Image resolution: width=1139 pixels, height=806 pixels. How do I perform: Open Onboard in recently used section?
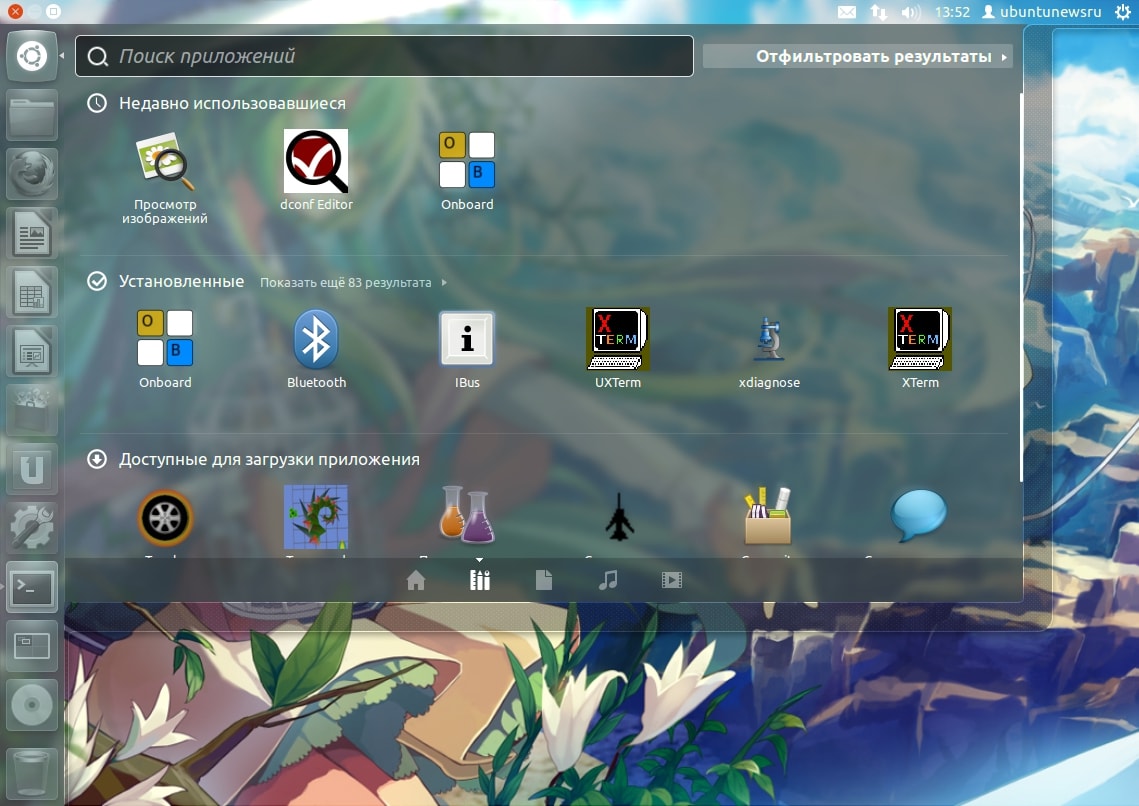pyautogui.click(x=467, y=171)
